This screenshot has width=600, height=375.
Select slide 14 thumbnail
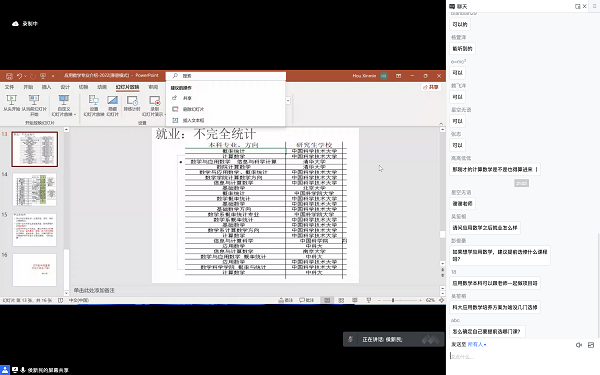tap(34, 189)
